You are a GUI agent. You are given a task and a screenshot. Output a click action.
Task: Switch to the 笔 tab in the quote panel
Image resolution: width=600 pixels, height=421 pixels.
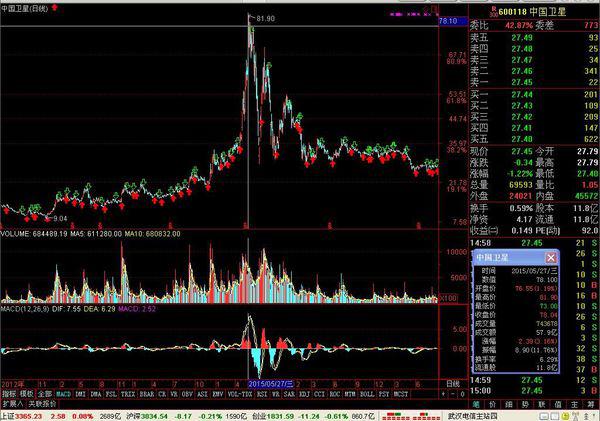[476, 404]
